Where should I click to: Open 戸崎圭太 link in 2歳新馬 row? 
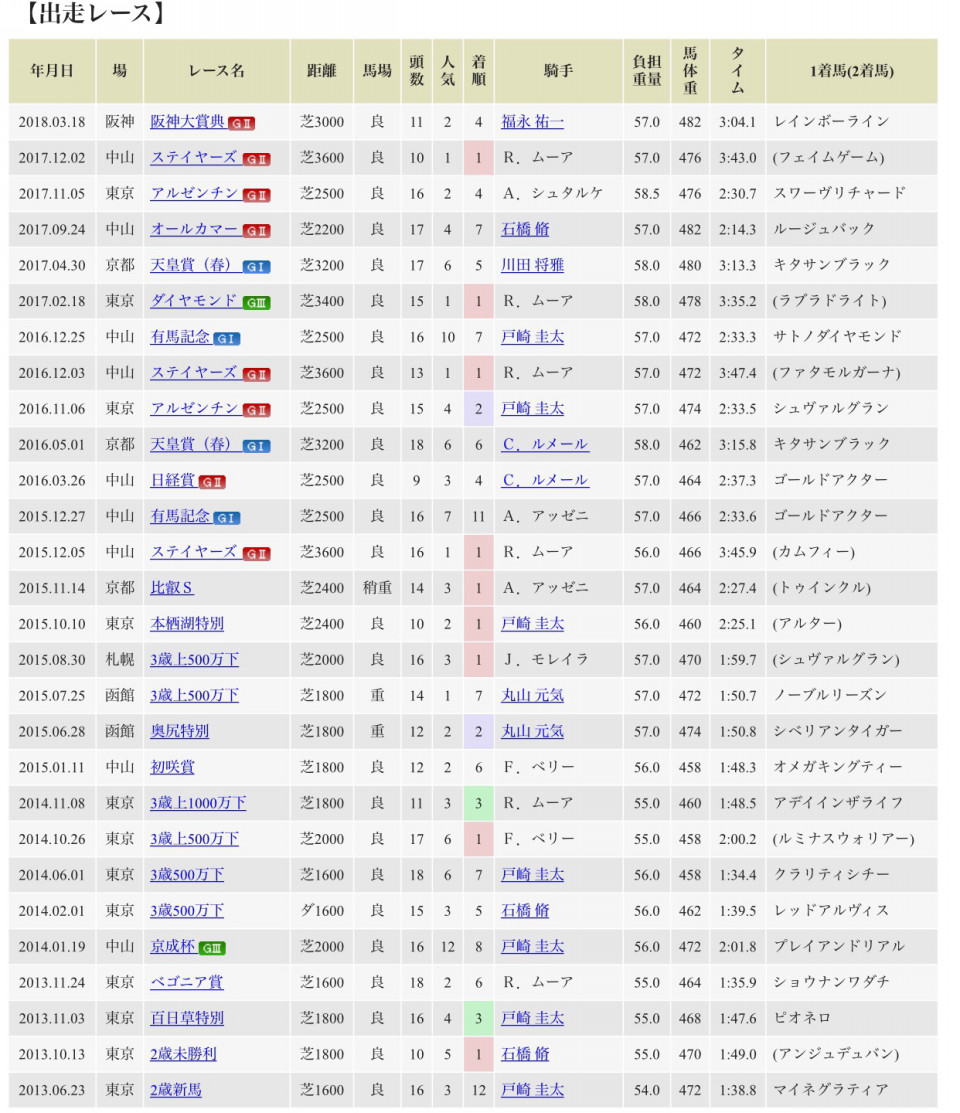pos(533,1090)
